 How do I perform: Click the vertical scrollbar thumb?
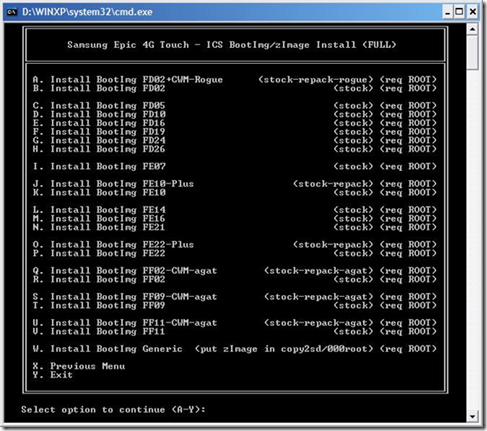click(472, 53)
